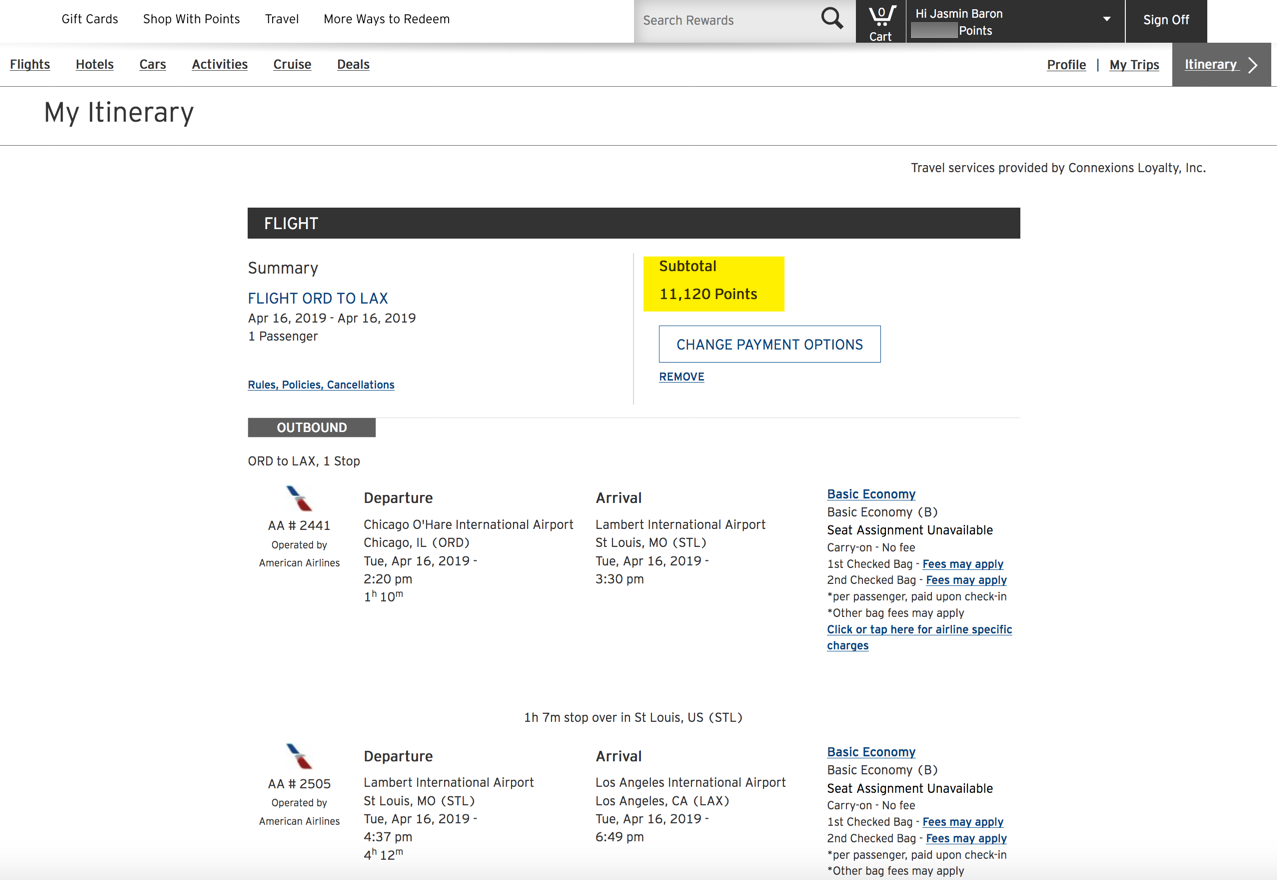Click 1st Checked Bag fees link, AA 2441
The width and height of the screenshot is (1277, 880).
[x=963, y=564]
